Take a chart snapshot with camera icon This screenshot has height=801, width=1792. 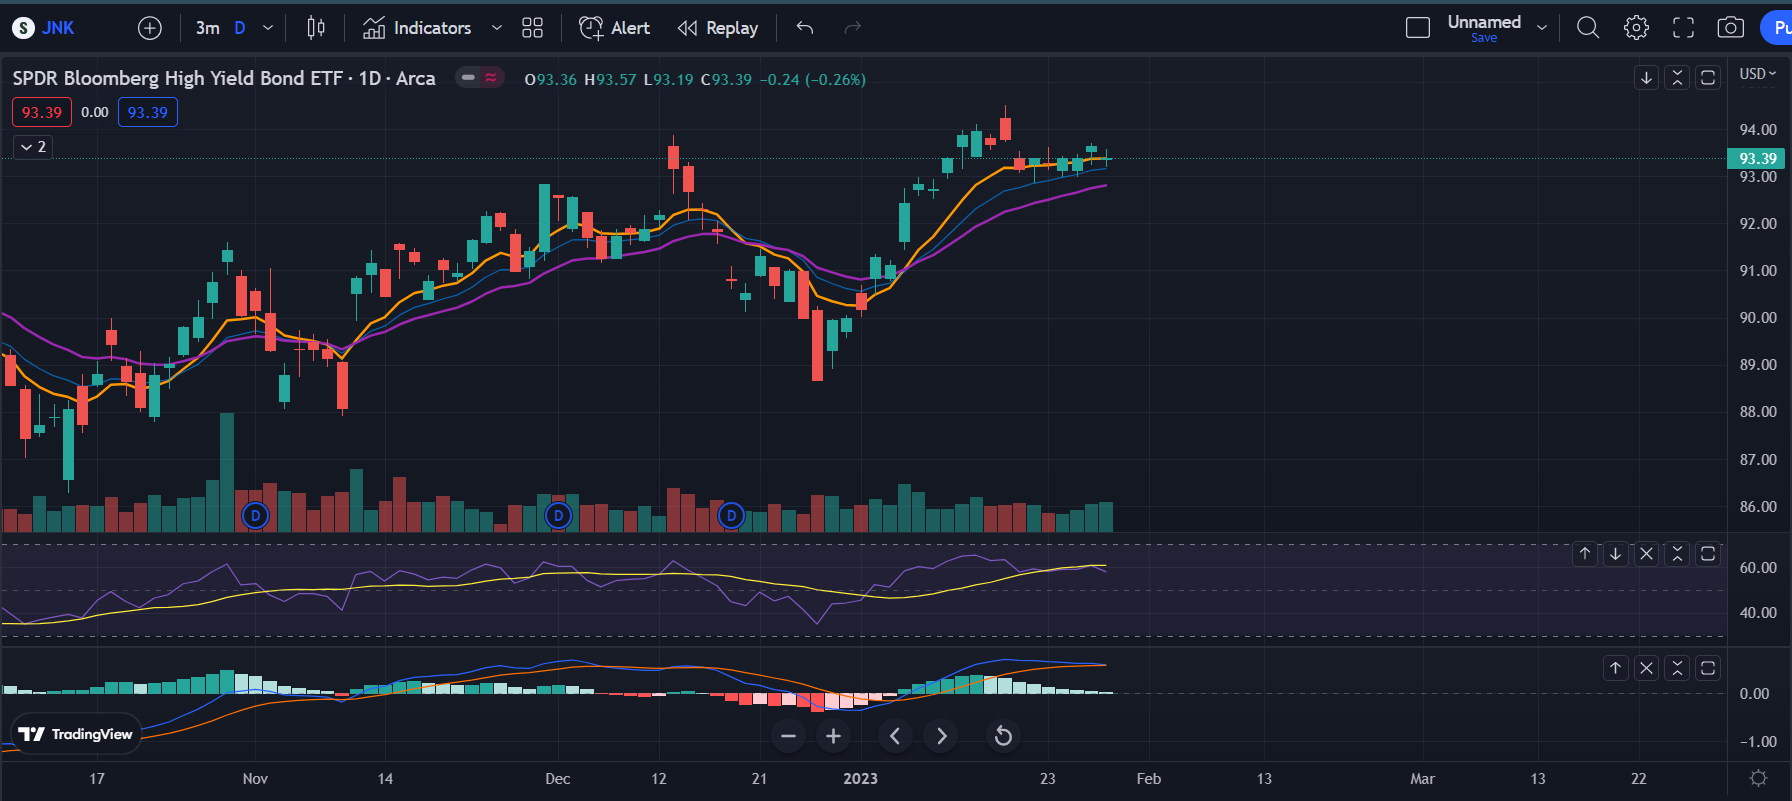point(1731,28)
